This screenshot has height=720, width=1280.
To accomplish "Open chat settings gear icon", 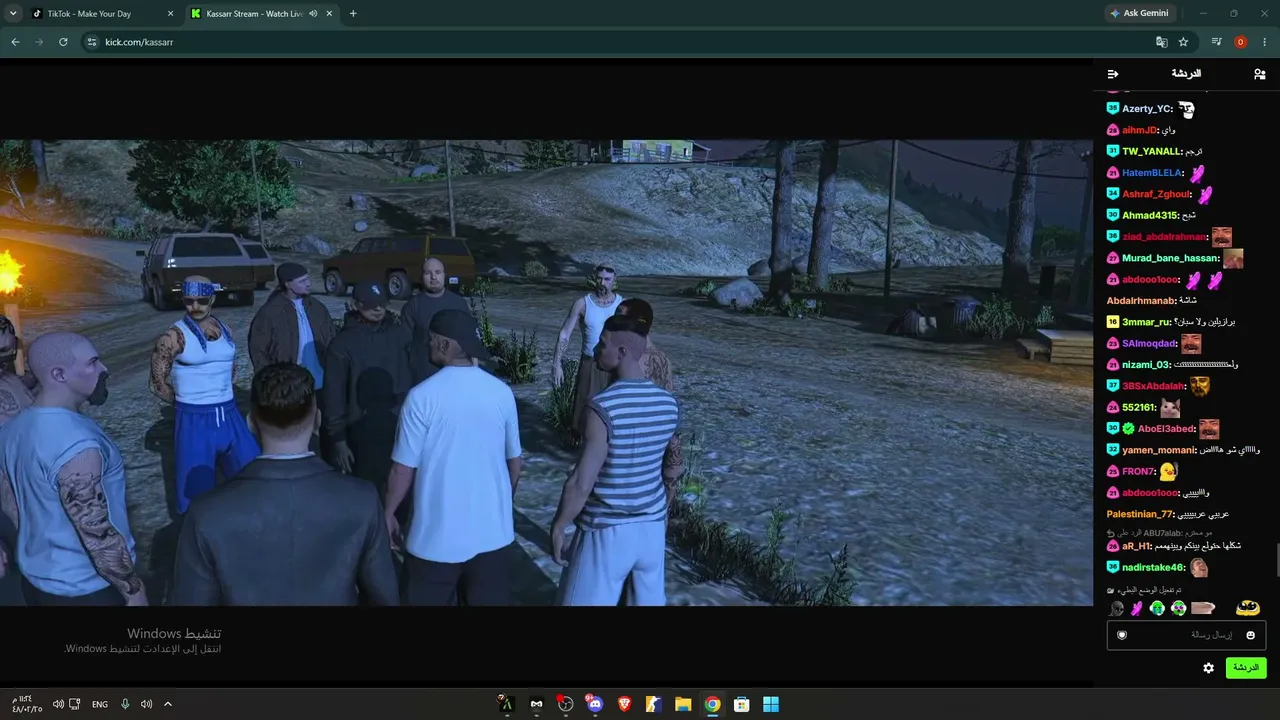I will (x=1208, y=668).
